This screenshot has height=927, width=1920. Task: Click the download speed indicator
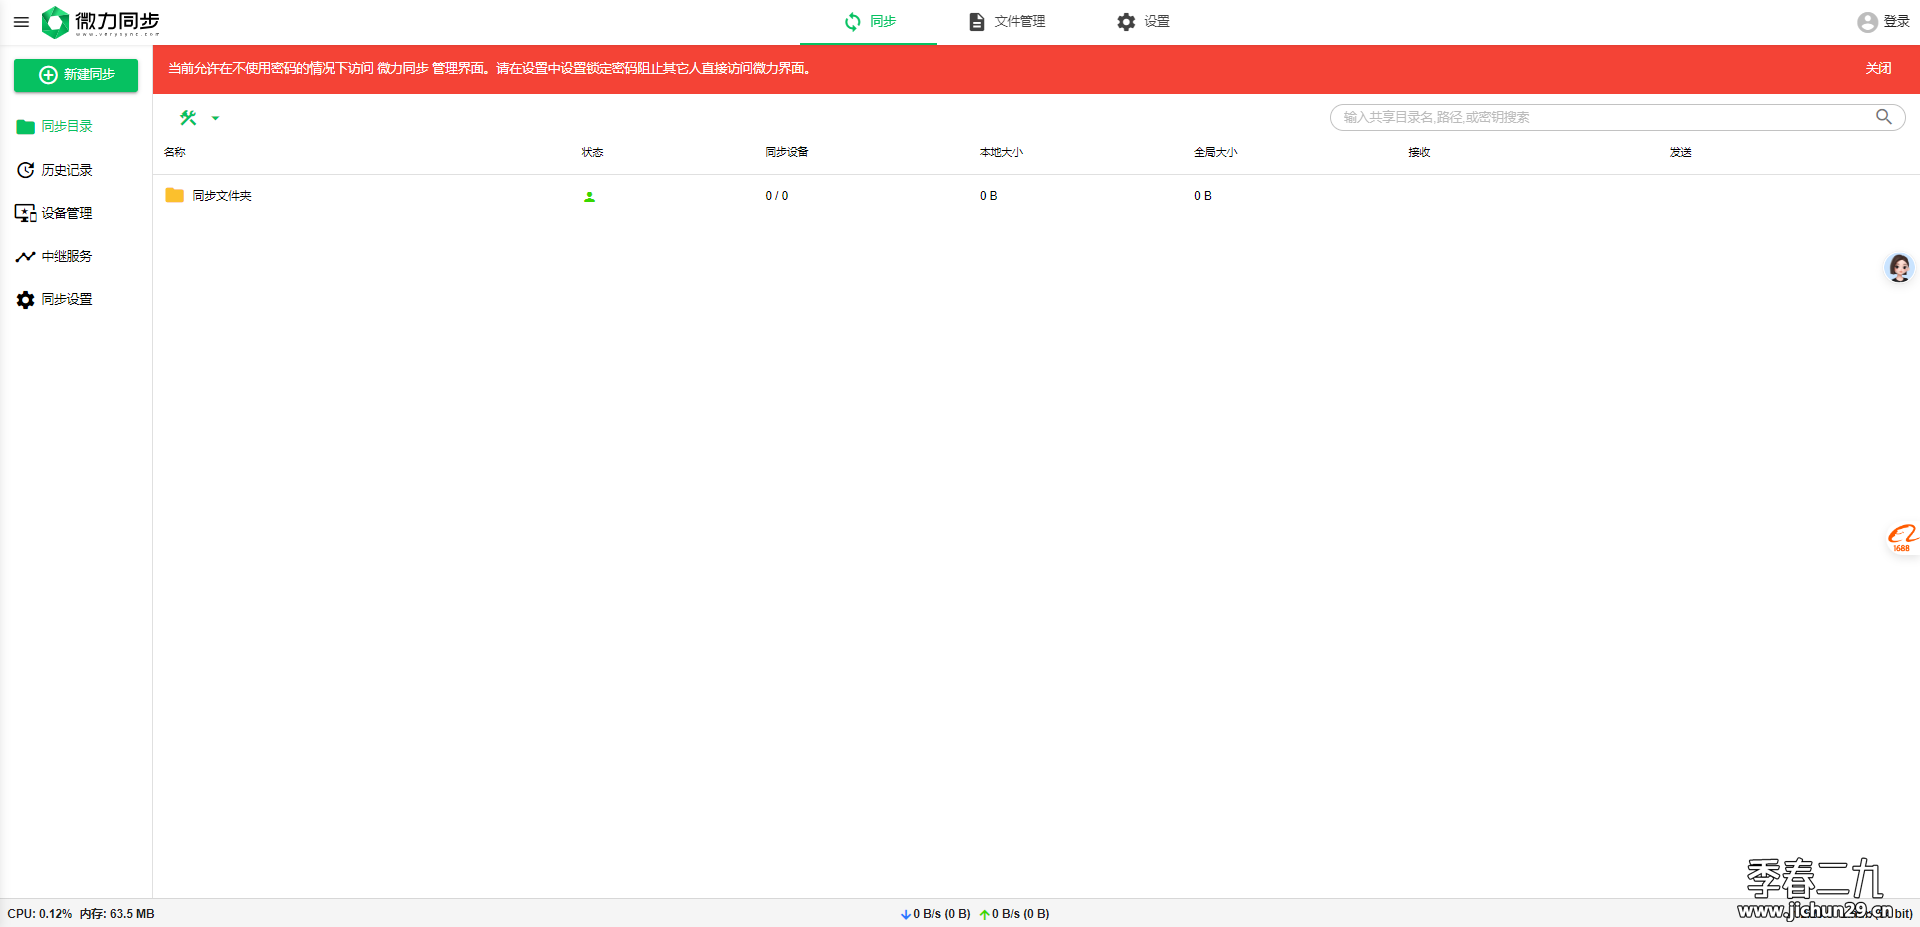[935, 914]
